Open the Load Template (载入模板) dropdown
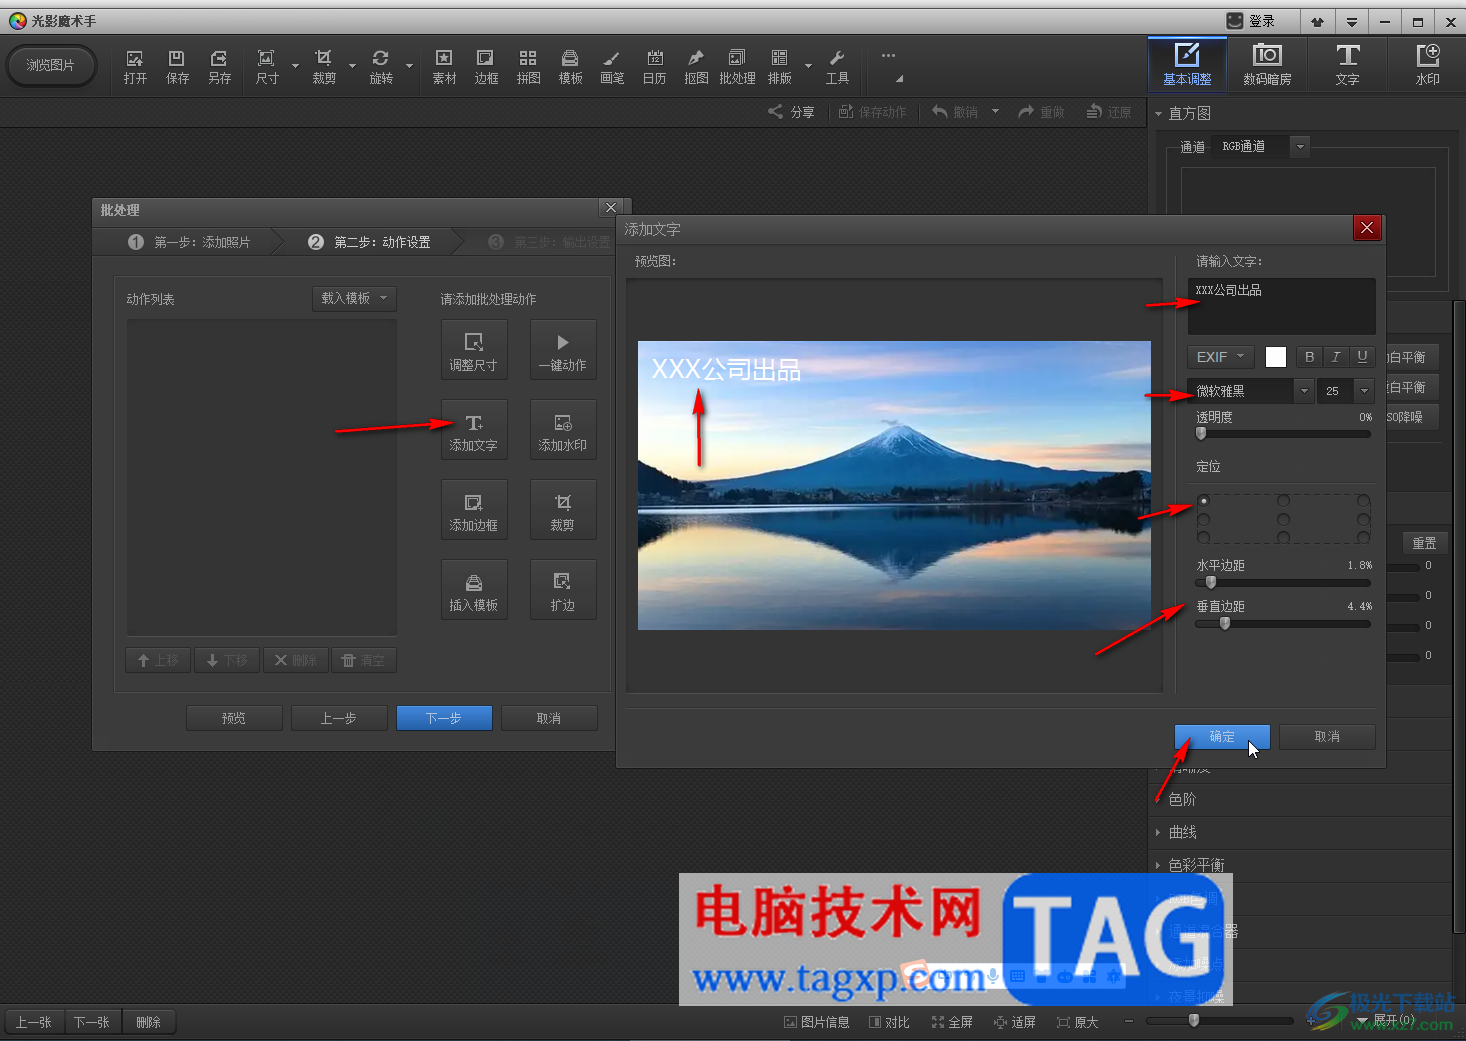1466x1041 pixels. 354,298
